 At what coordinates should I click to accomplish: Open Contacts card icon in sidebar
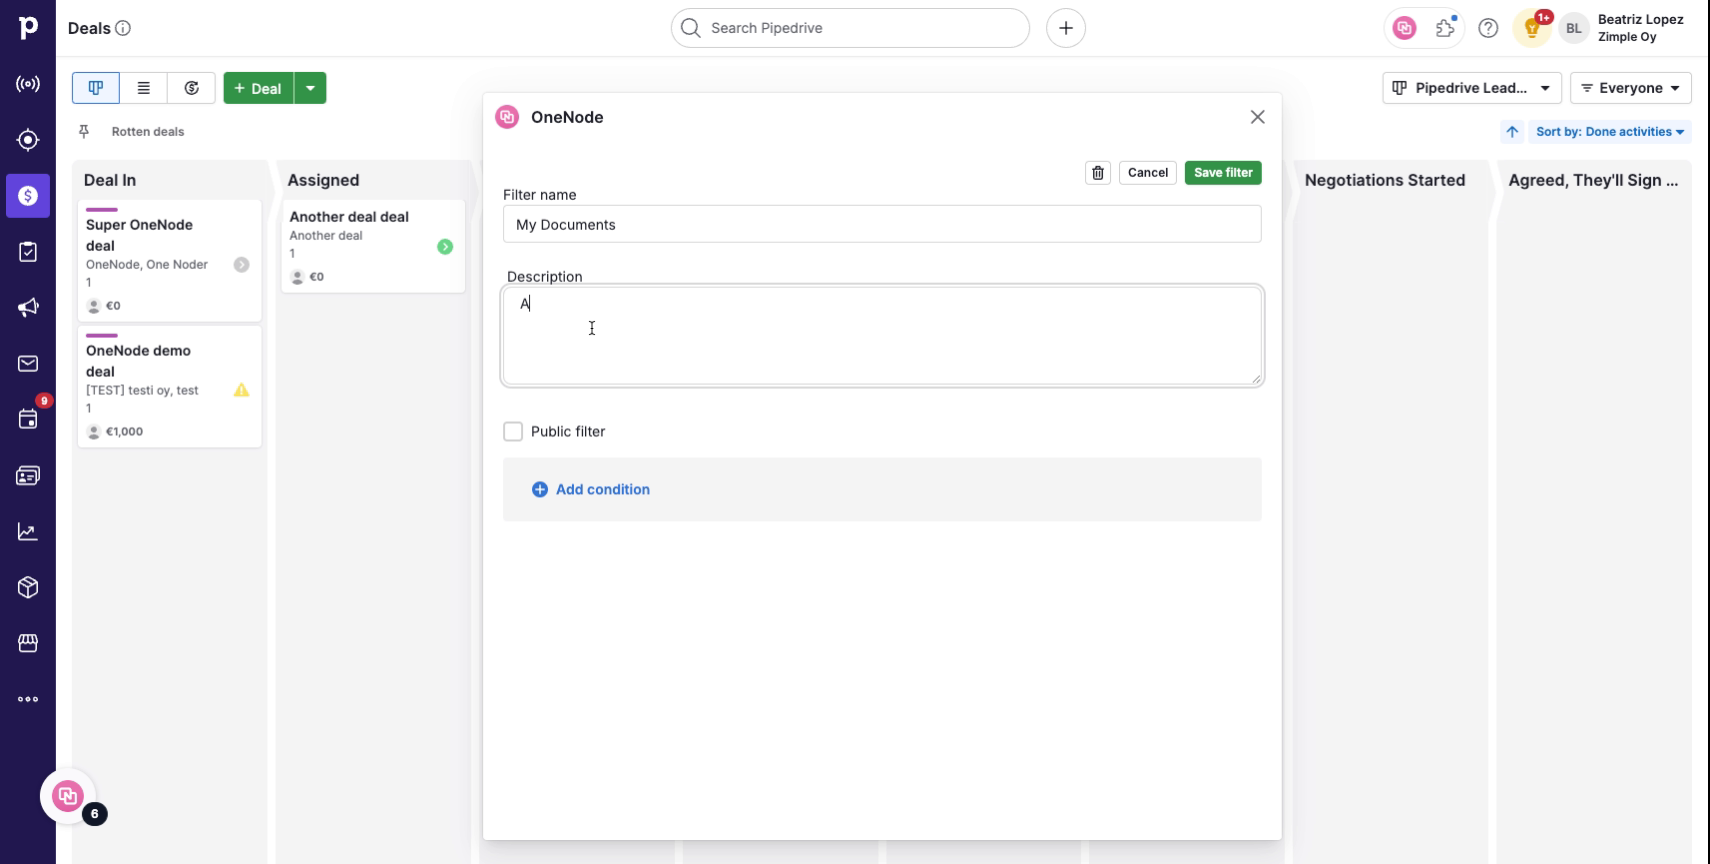[x=28, y=476]
